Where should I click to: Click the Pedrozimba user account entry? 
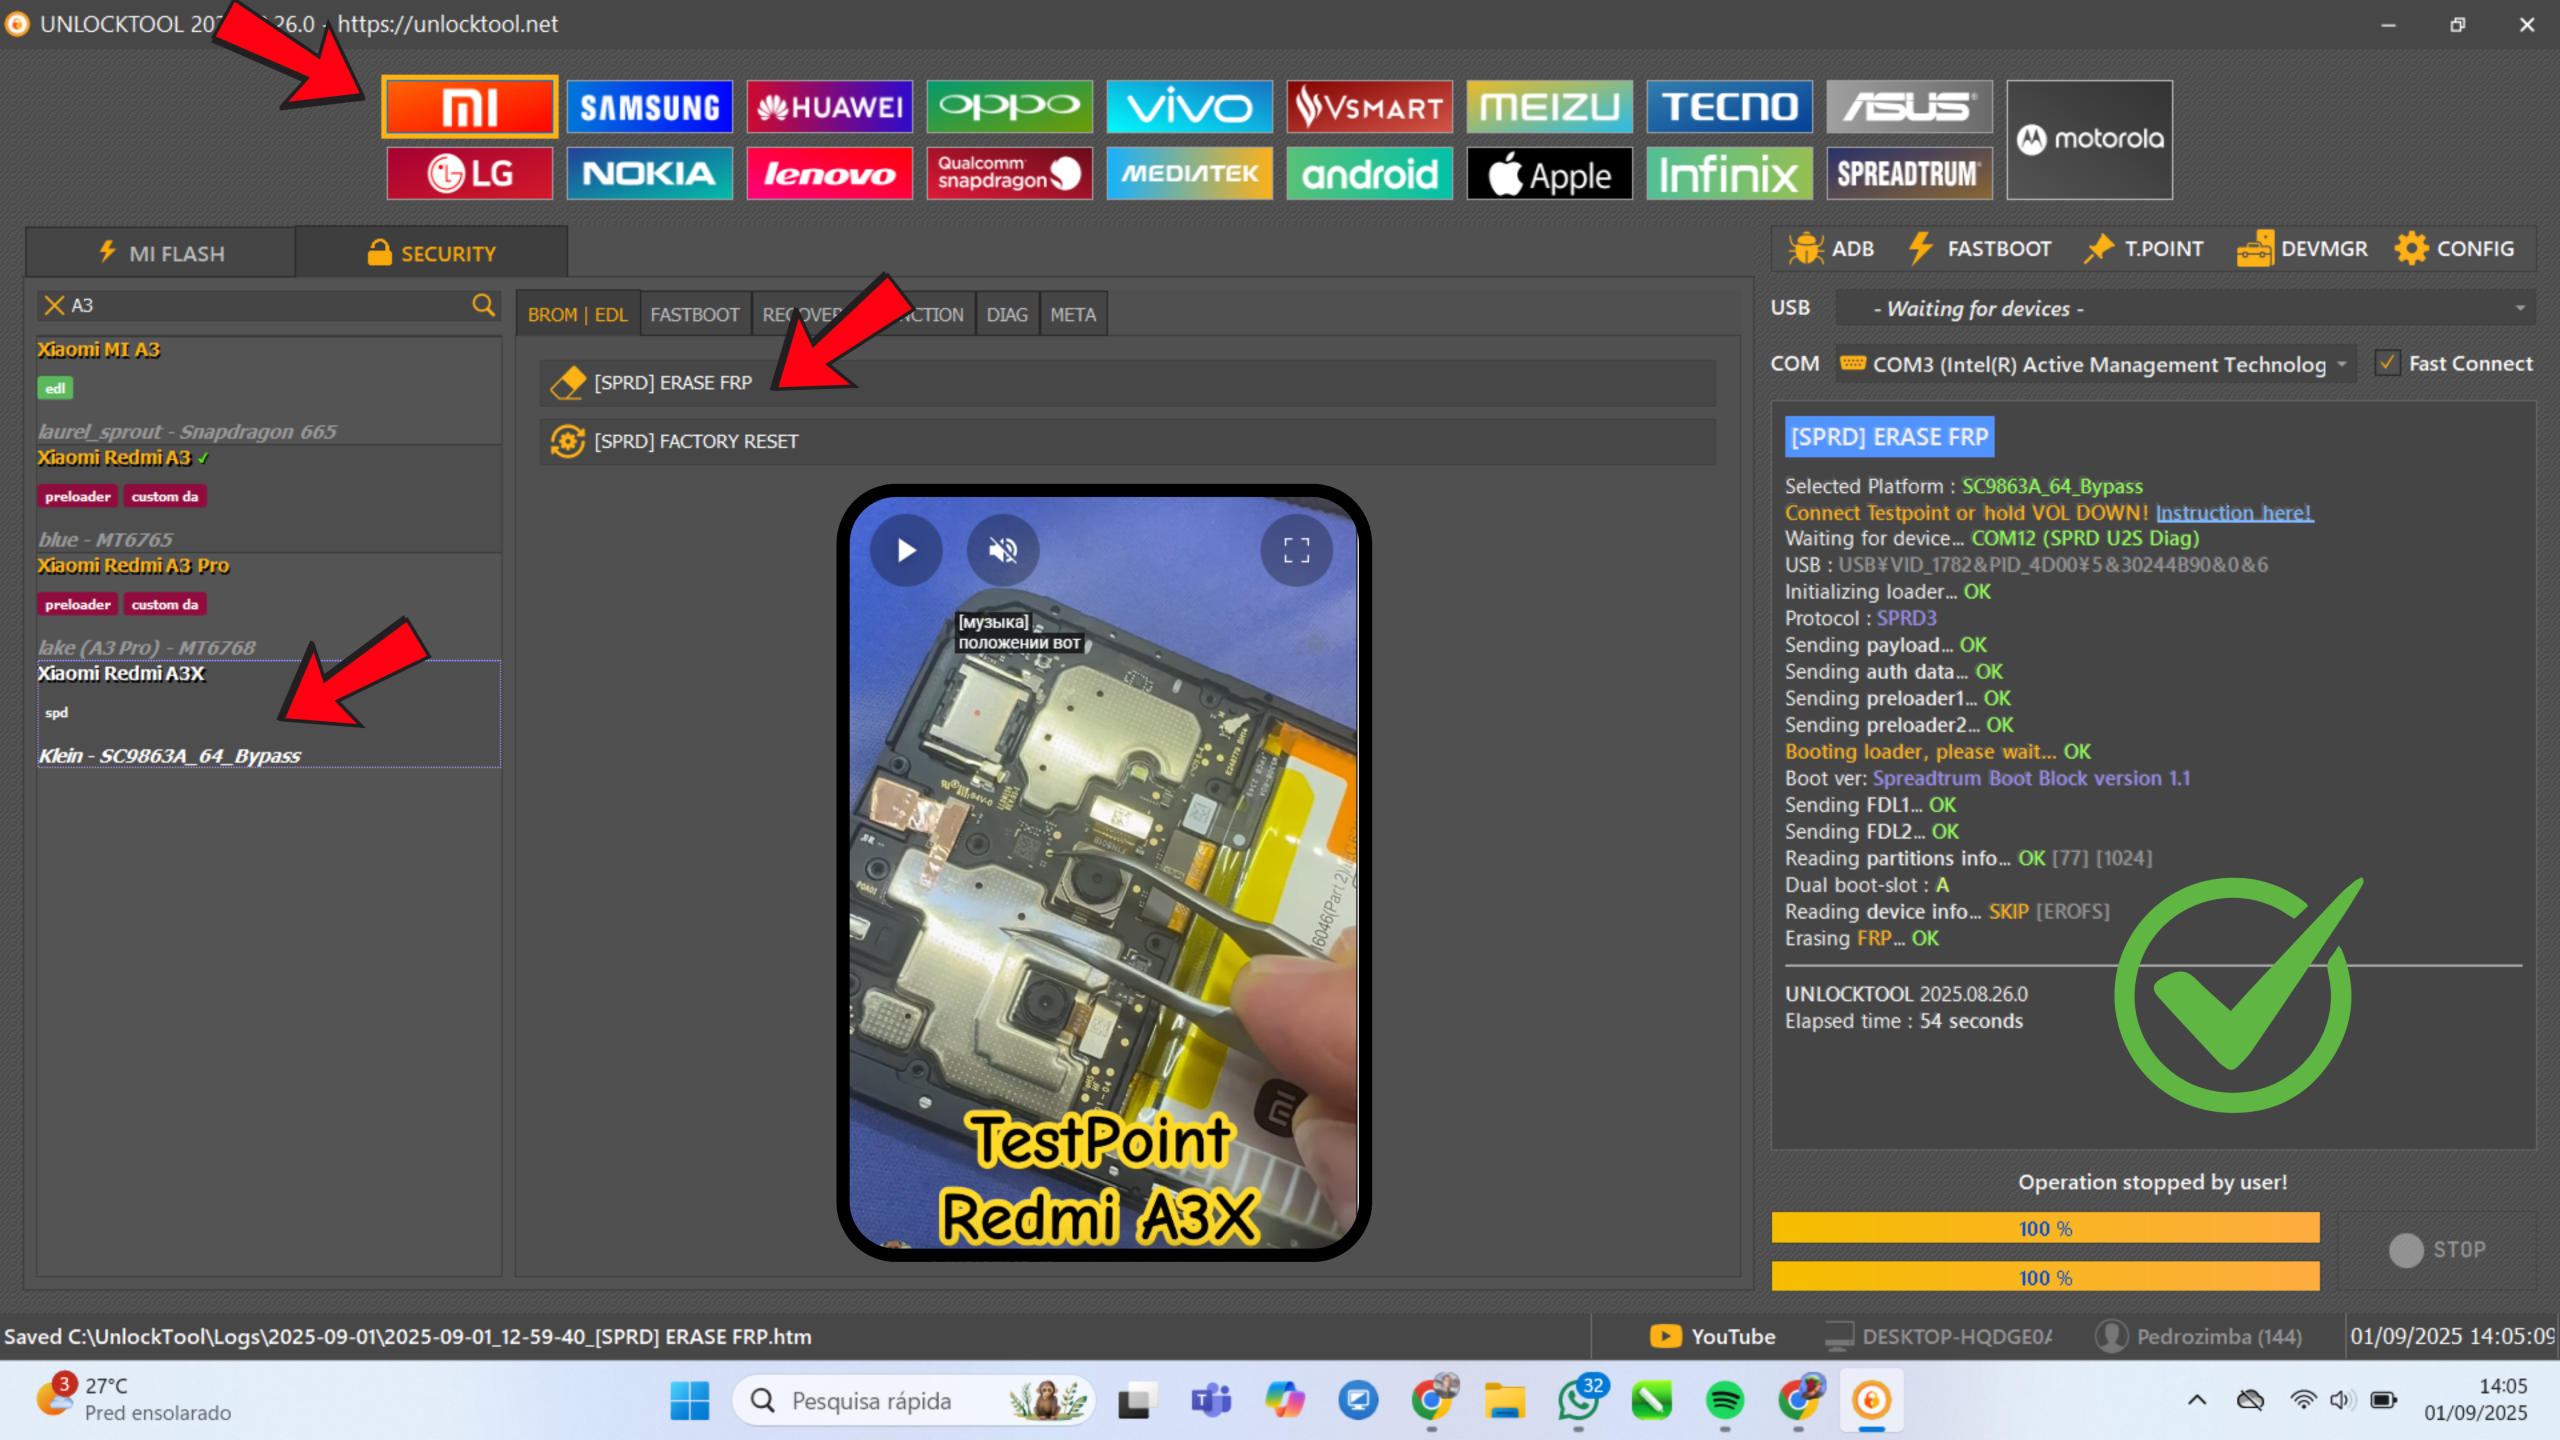click(x=2198, y=1337)
